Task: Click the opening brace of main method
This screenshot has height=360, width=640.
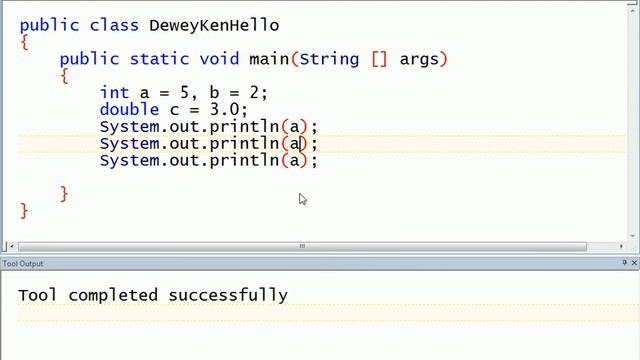Action: click(64, 76)
